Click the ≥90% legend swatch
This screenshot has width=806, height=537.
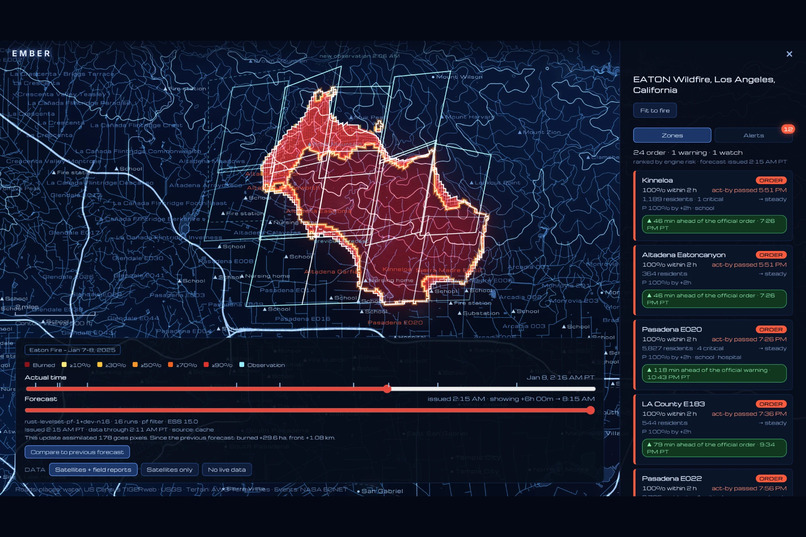(x=206, y=365)
